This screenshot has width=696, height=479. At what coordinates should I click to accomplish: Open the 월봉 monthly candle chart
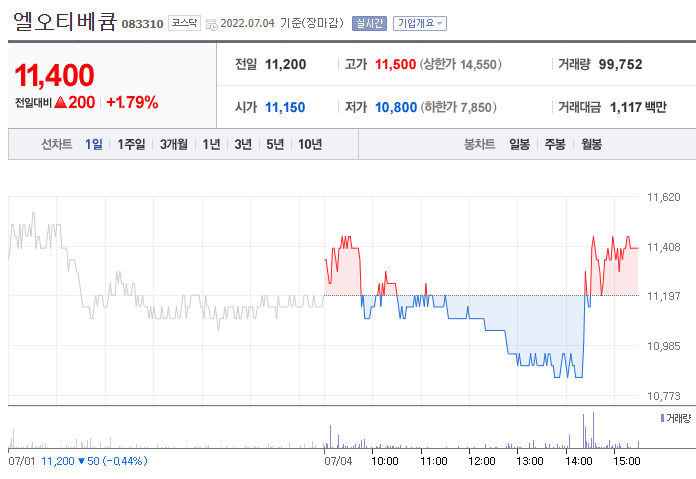pyautogui.click(x=591, y=144)
